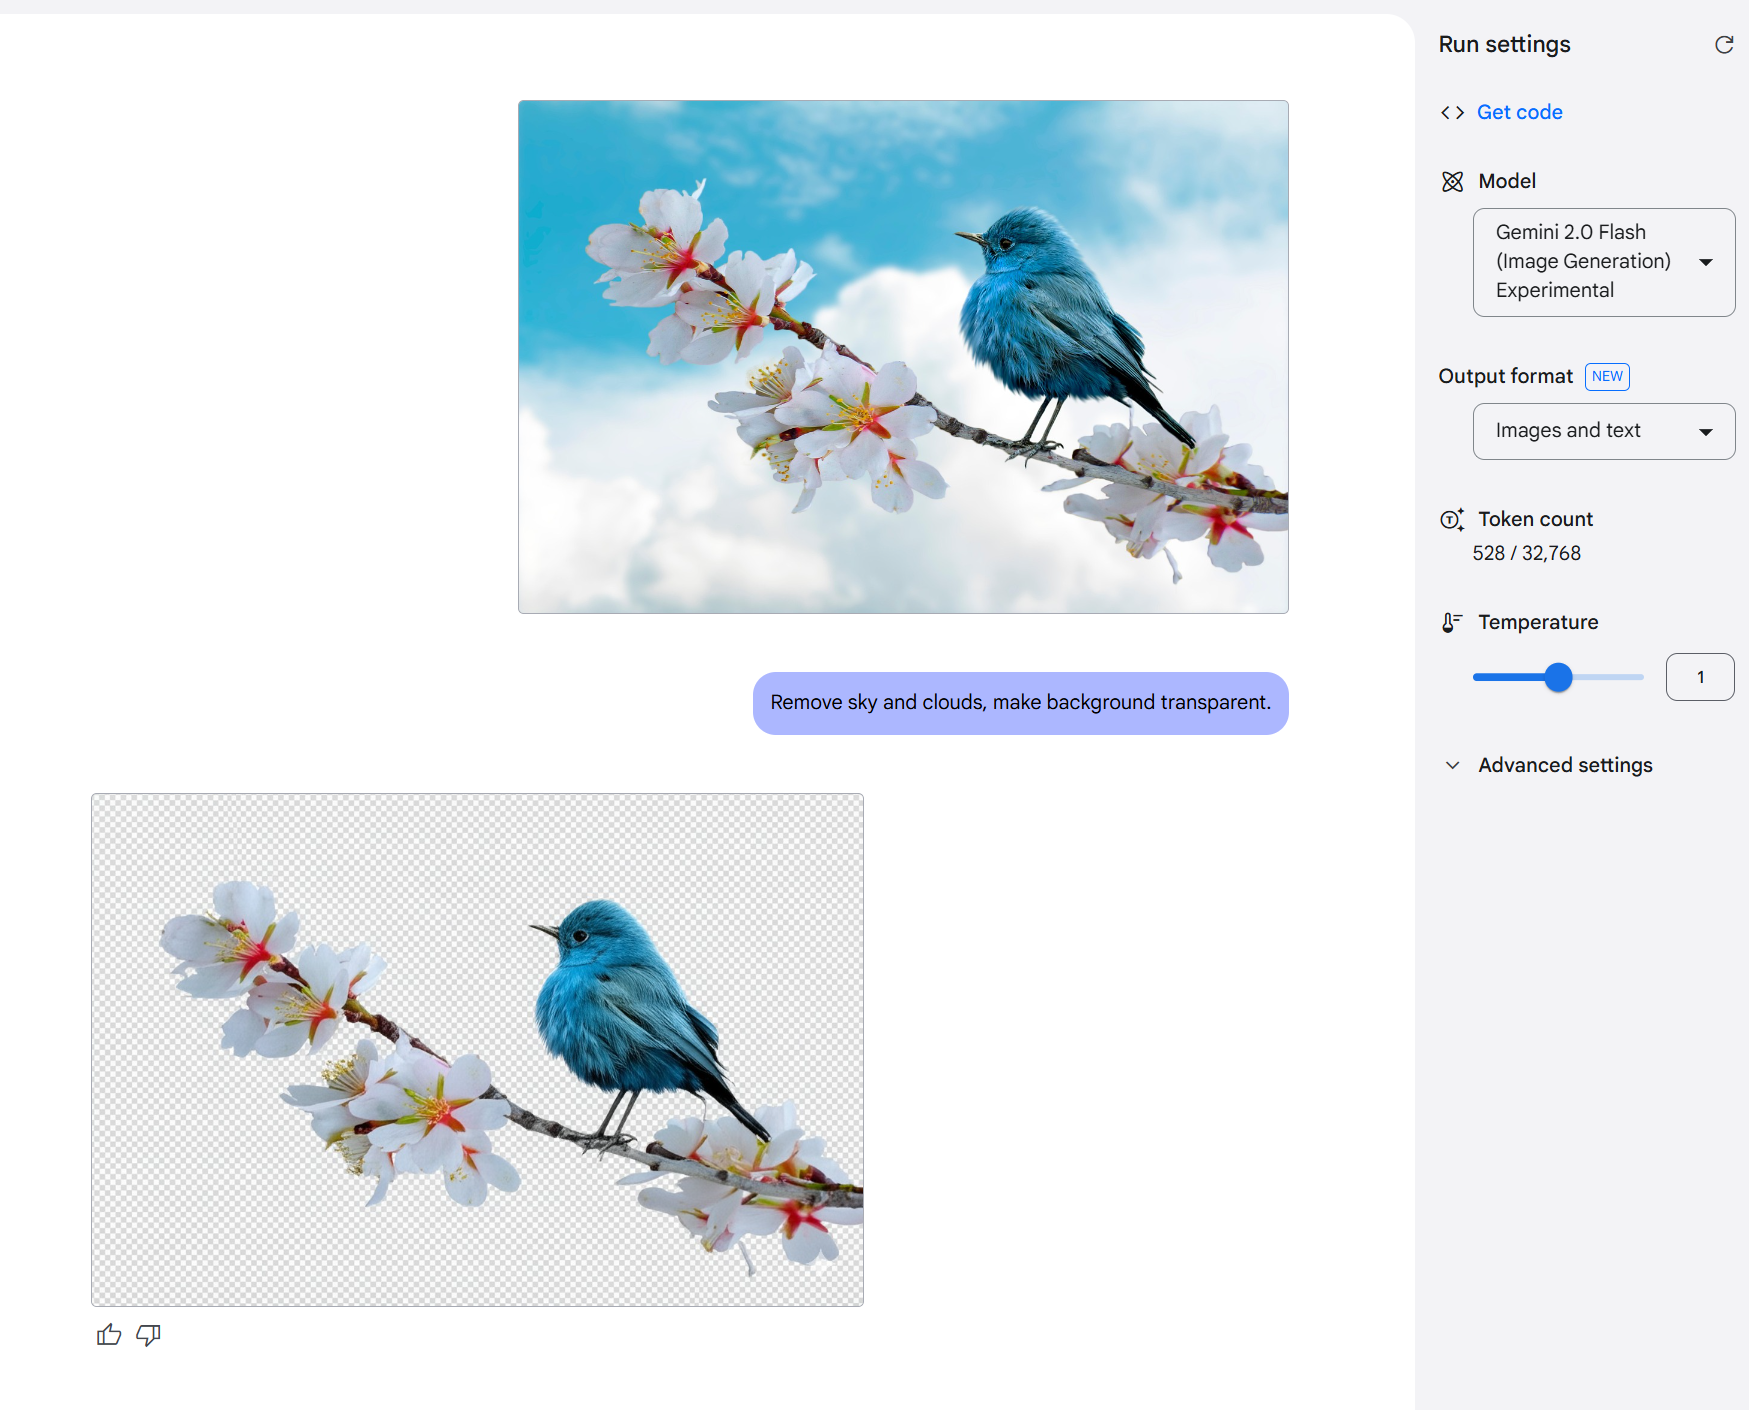The width and height of the screenshot is (1749, 1410).
Task: Click the Model icon beside the Model label
Action: (x=1453, y=182)
